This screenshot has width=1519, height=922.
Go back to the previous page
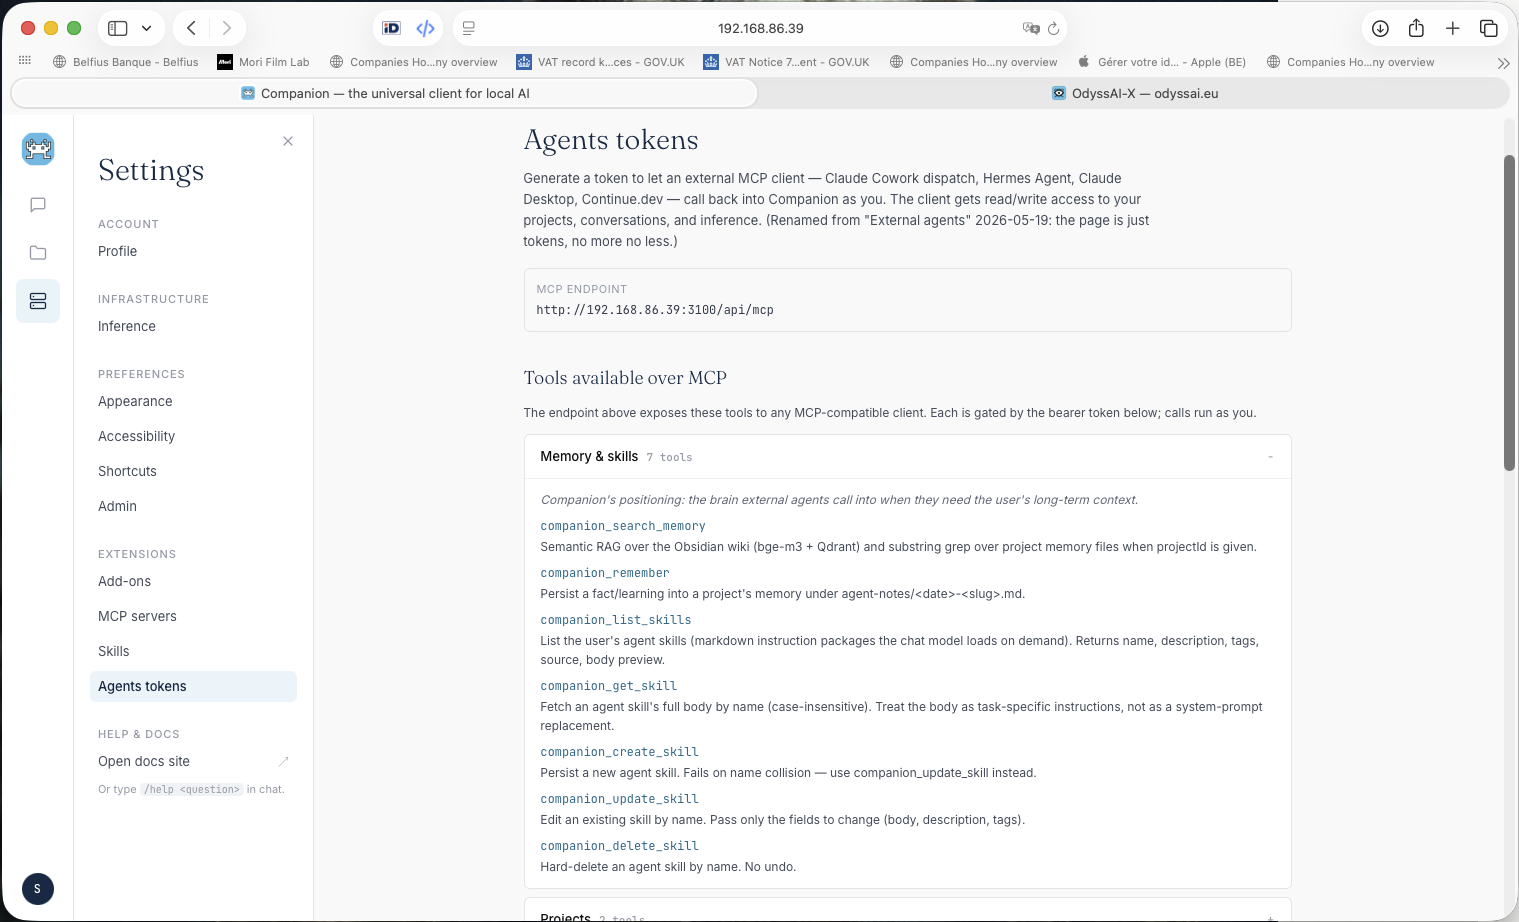(191, 28)
